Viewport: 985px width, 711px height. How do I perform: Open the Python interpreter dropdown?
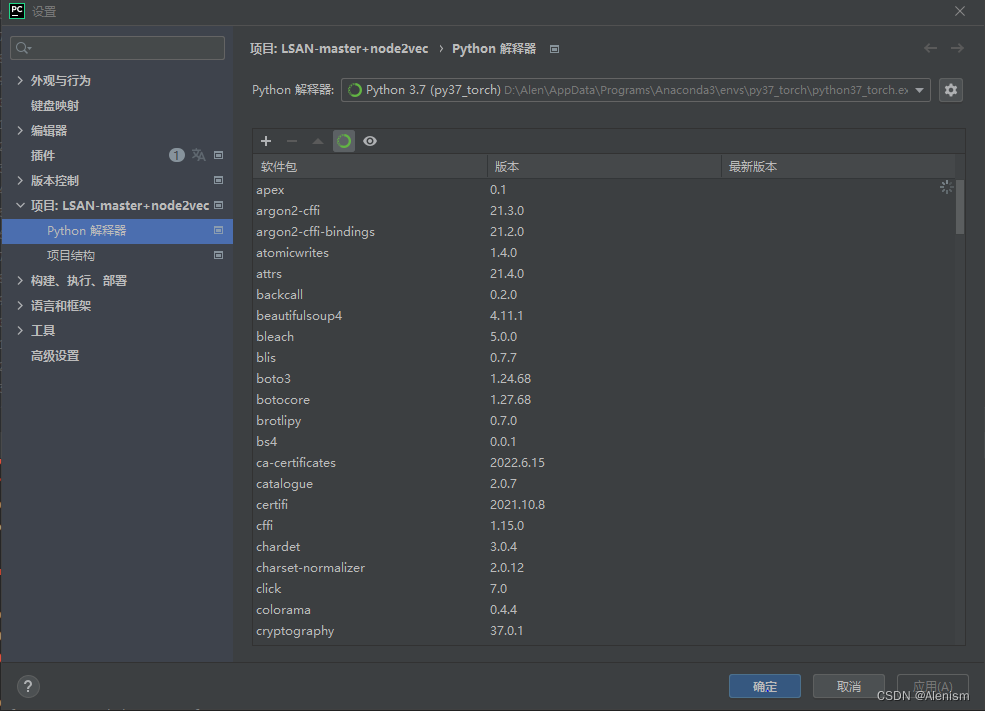tap(635, 90)
